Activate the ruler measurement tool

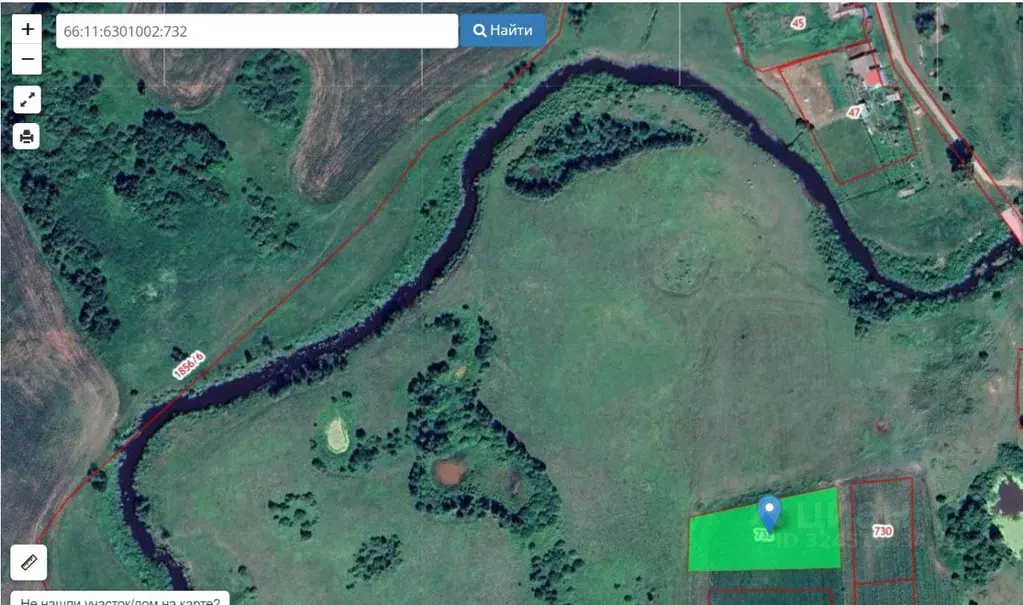click(x=29, y=562)
